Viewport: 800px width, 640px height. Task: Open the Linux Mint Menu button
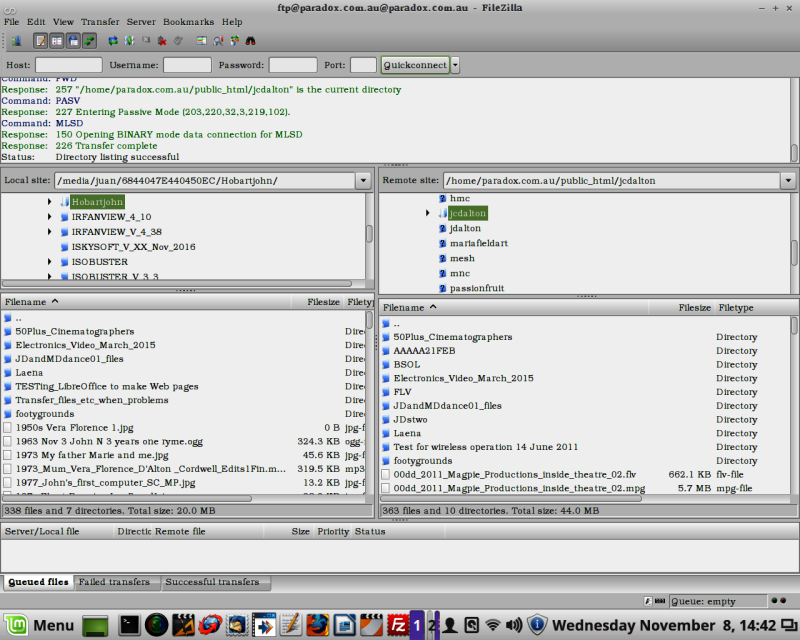39,625
